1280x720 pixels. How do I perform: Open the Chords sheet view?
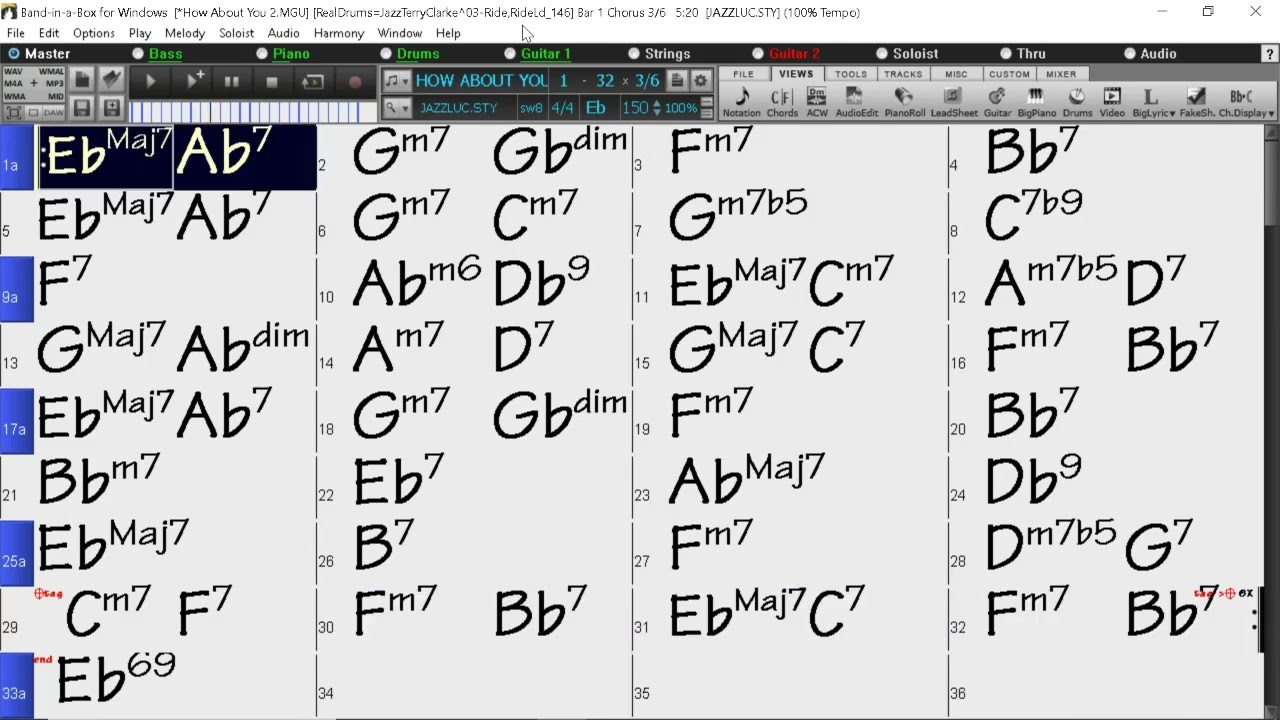tap(782, 102)
